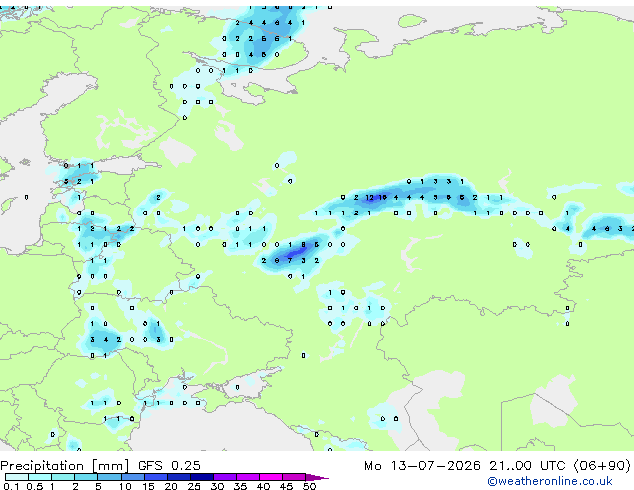
Task: Click the 'GFS 0.25' model label
Action: click(x=169, y=466)
